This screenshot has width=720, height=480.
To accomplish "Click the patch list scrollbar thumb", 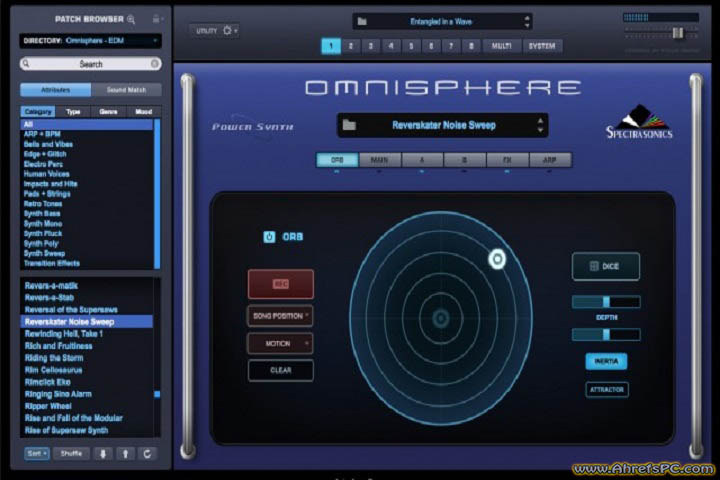I will [x=157, y=394].
